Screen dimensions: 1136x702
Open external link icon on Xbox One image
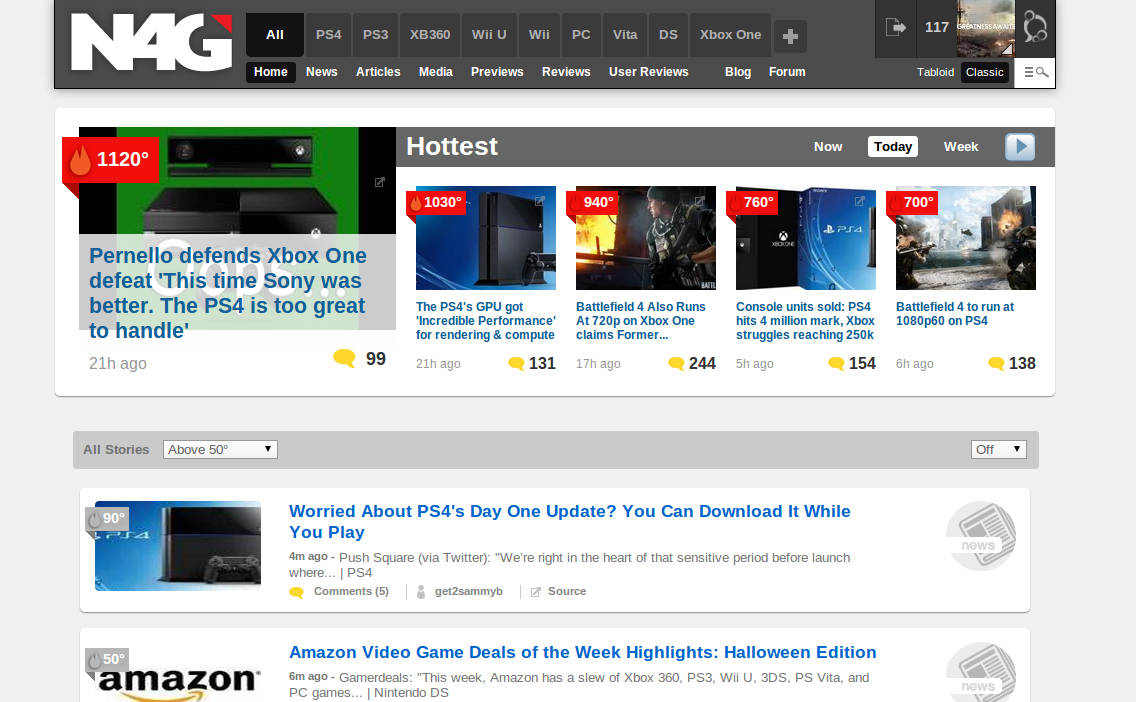pyautogui.click(x=380, y=183)
